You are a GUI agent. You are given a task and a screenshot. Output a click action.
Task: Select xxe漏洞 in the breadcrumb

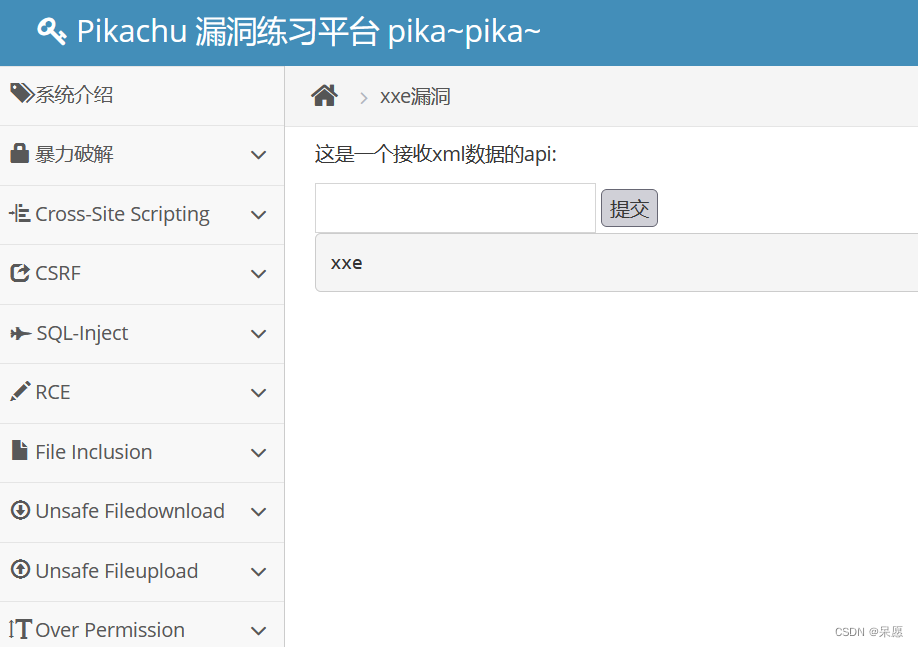coord(414,96)
